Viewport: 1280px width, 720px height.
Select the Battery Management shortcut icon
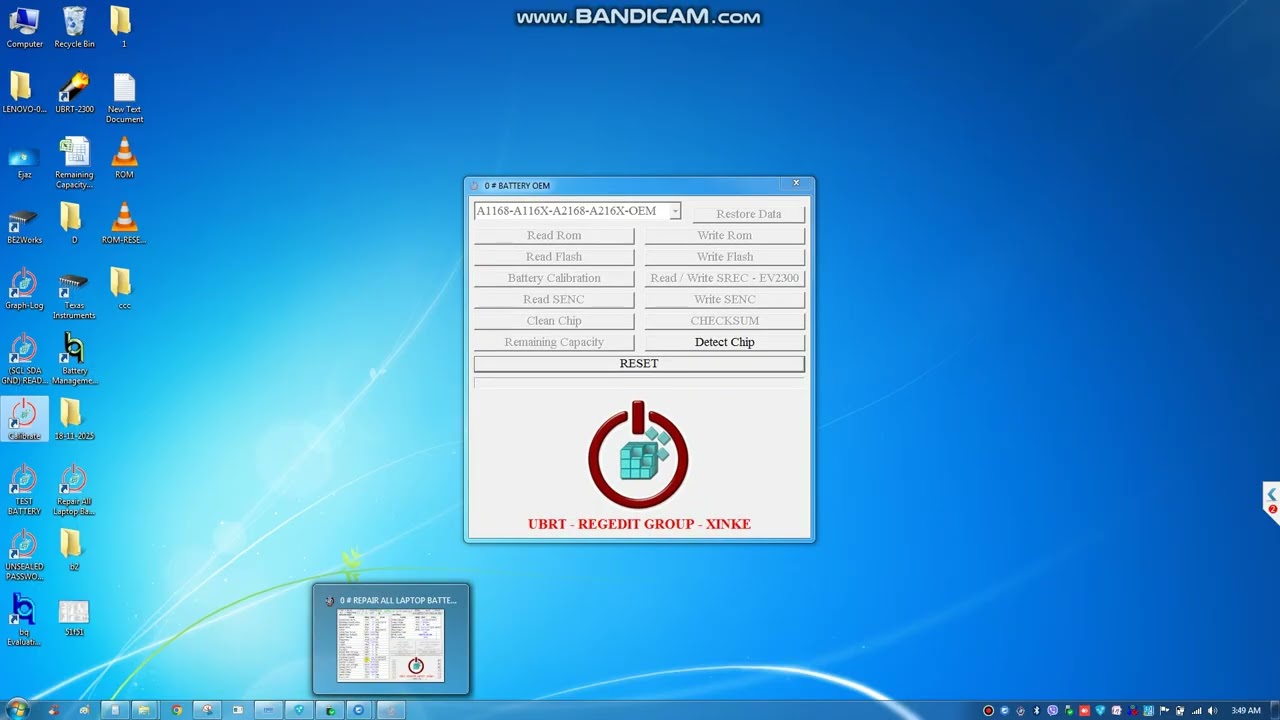point(74,359)
